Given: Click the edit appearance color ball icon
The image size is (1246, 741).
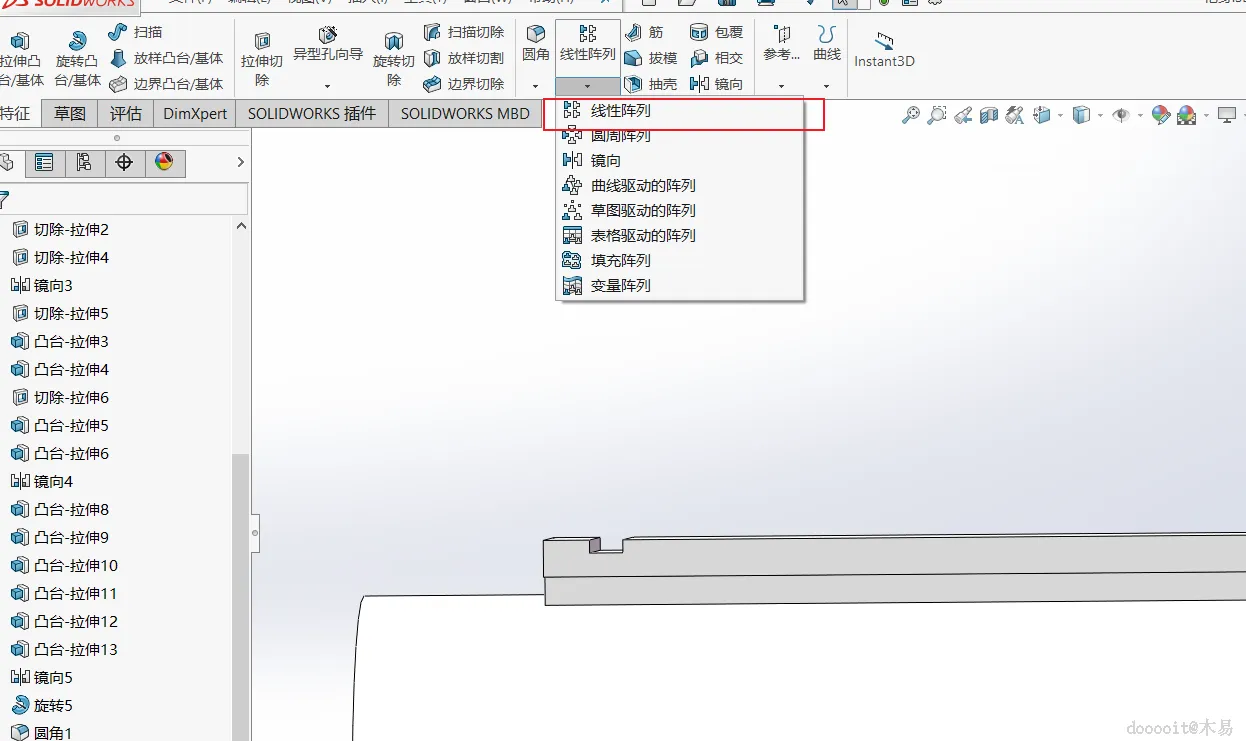Looking at the screenshot, I should click(1161, 115).
